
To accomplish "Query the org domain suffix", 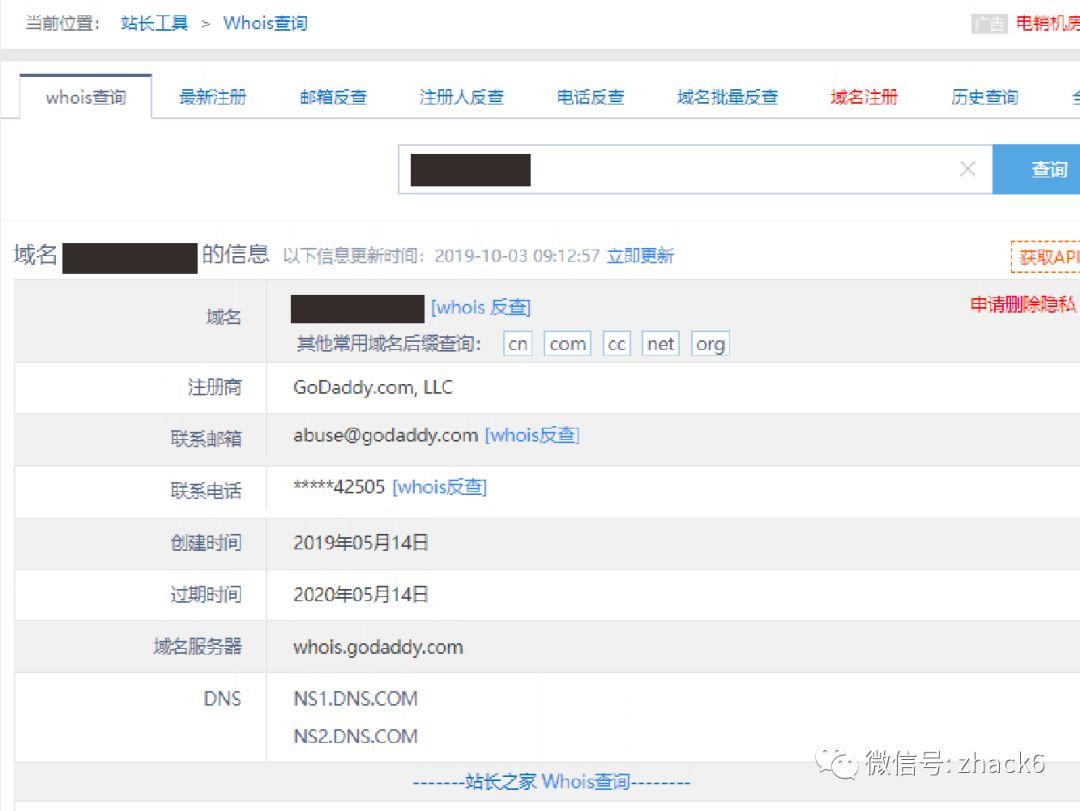I will [710, 343].
